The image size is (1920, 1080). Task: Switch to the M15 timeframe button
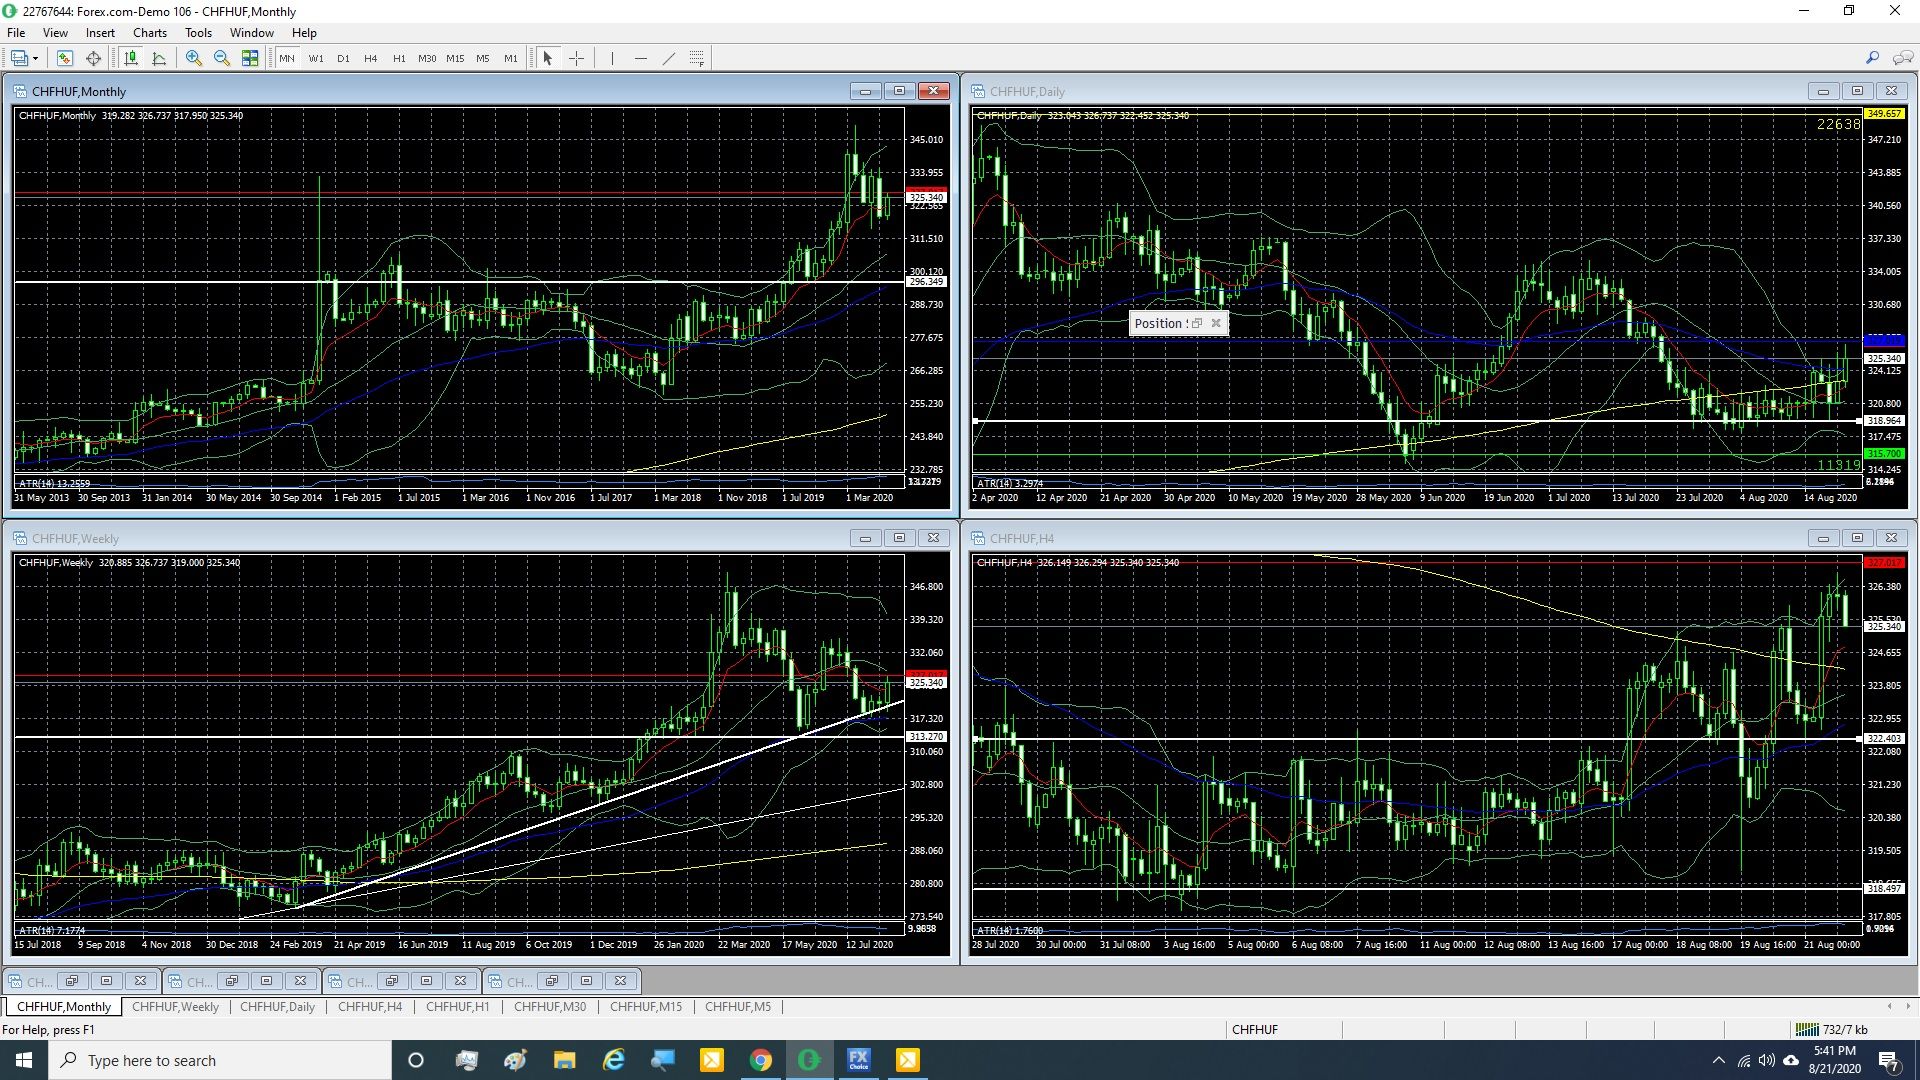(455, 58)
